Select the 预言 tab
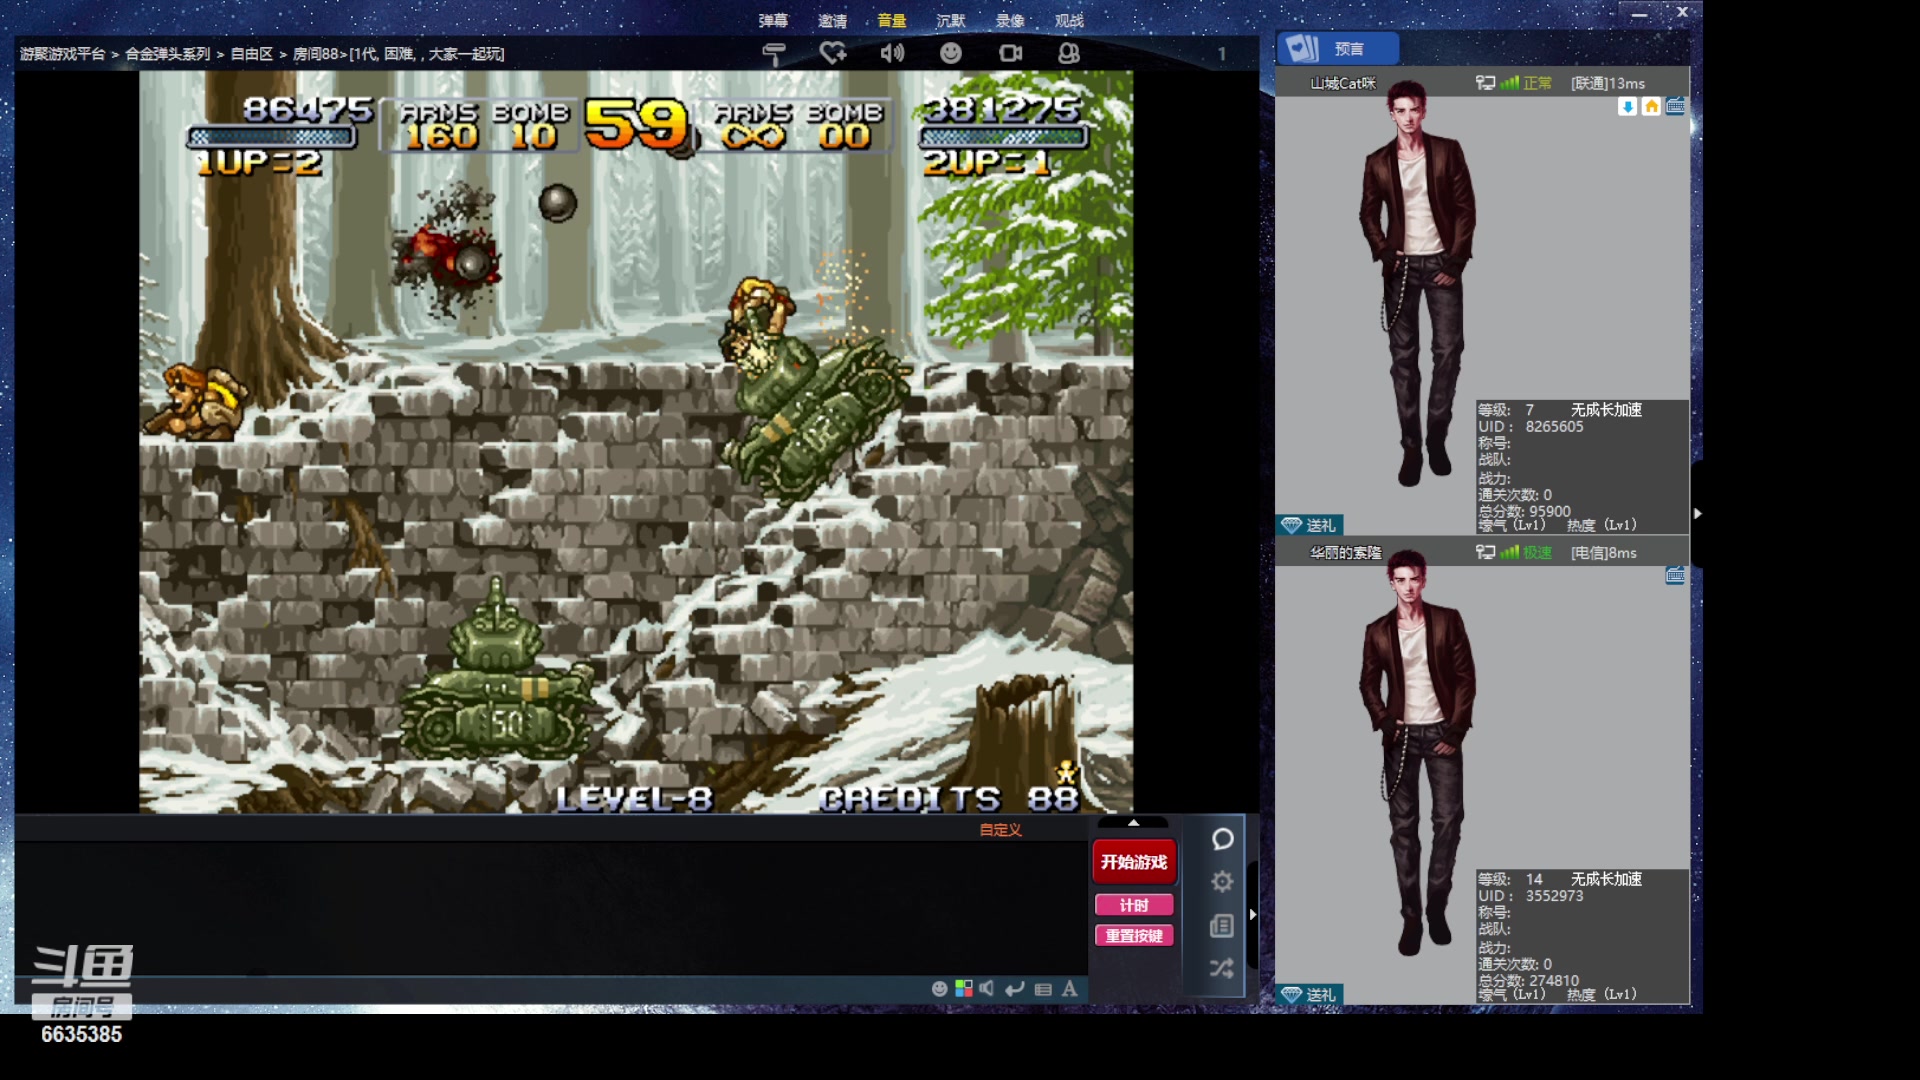Screen dimensions: 1920x1080 1337,48
